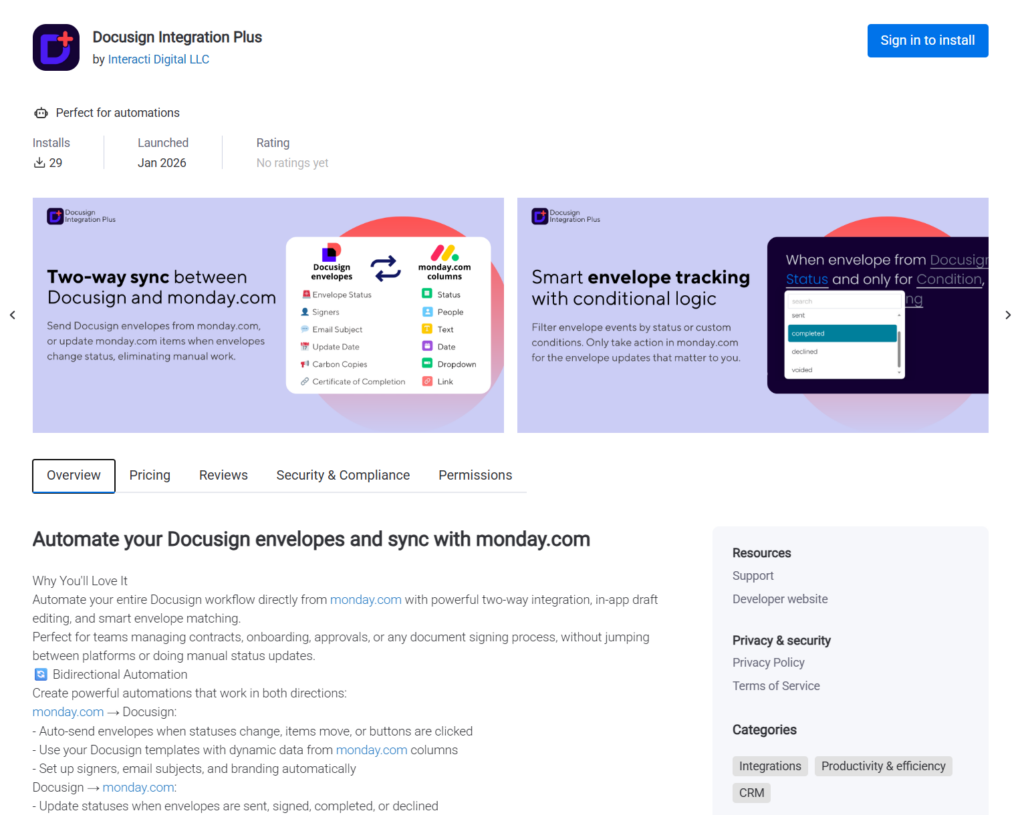Open the Interacti Digital LLC developer link
The height and width of the screenshot is (815, 1024).
[x=158, y=60]
